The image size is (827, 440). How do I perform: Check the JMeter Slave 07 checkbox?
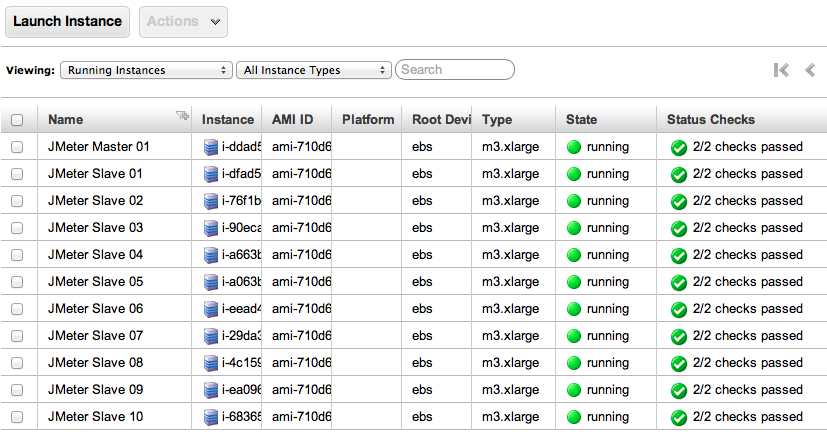point(17,336)
